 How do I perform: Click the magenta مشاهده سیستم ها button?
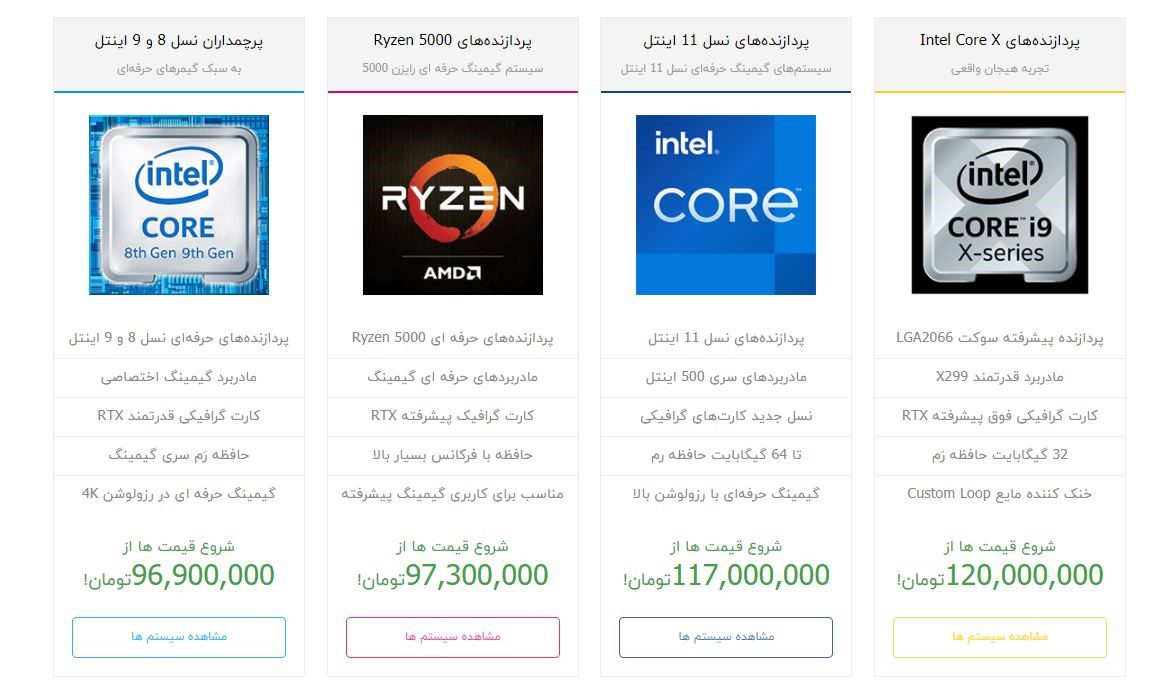[452, 637]
